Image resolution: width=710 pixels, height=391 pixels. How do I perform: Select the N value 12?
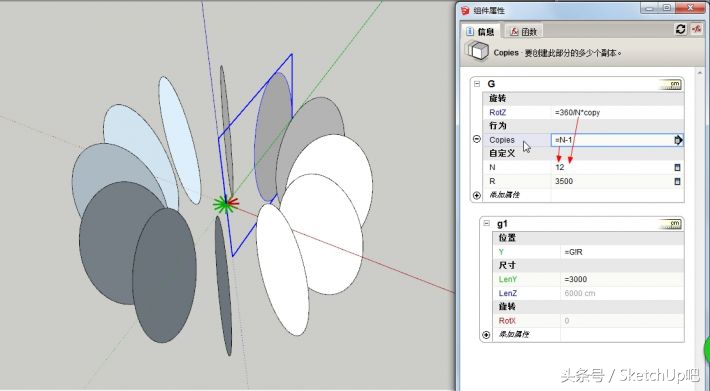(x=560, y=167)
